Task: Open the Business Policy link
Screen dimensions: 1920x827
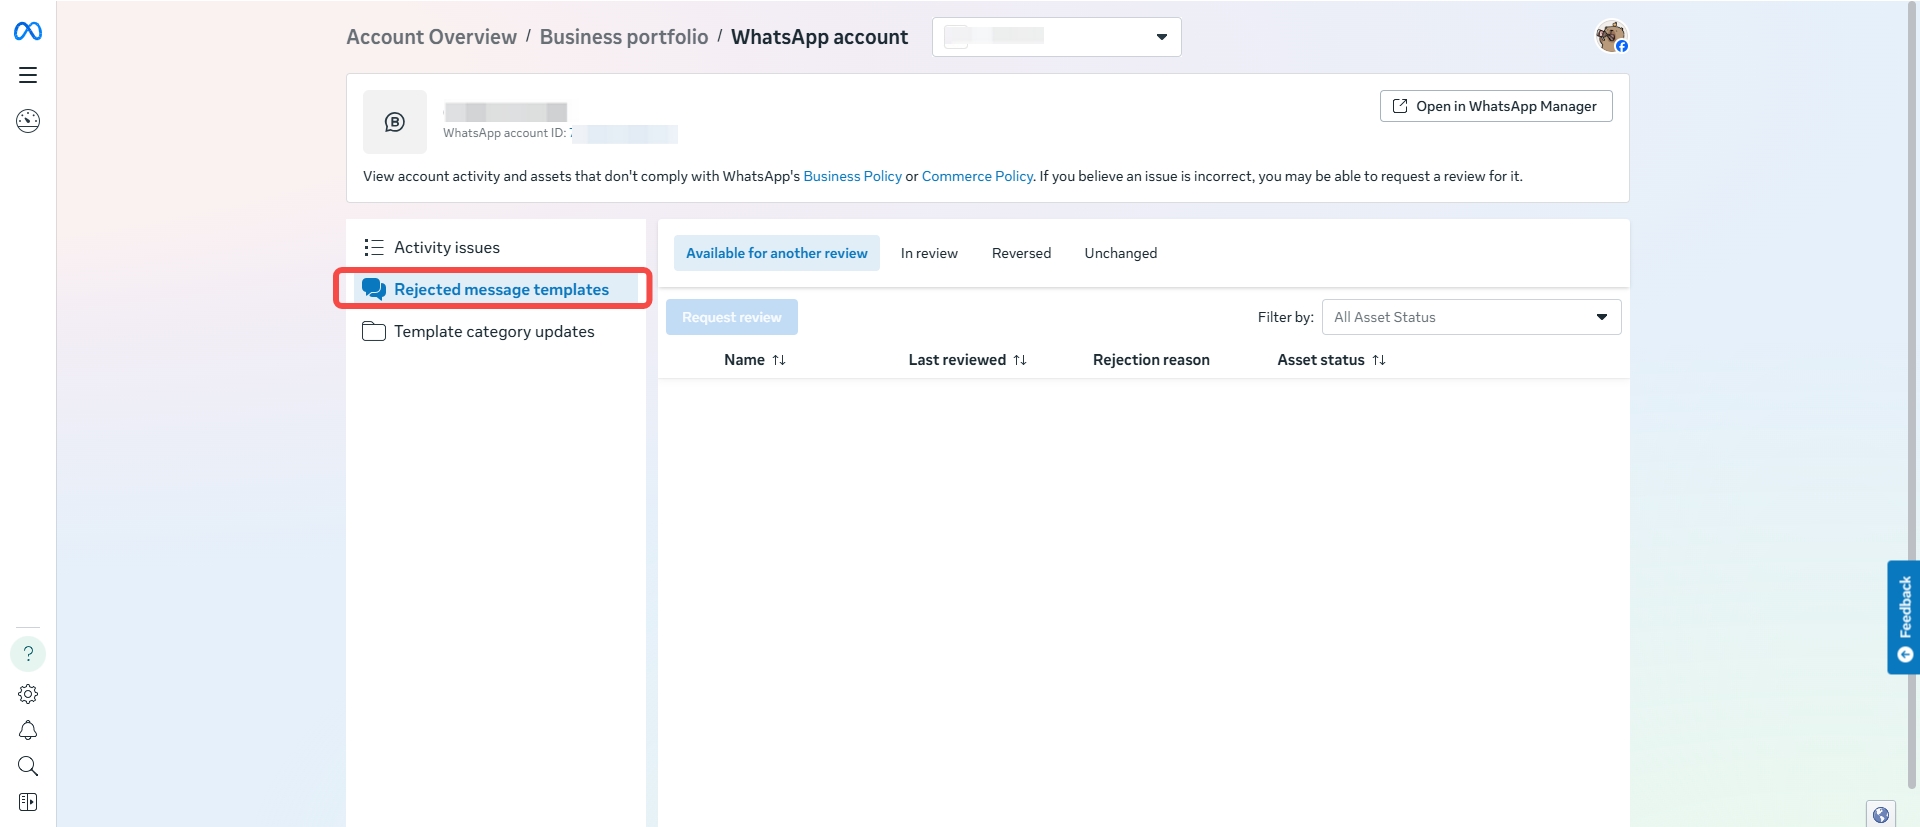Action: click(x=852, y=176)
